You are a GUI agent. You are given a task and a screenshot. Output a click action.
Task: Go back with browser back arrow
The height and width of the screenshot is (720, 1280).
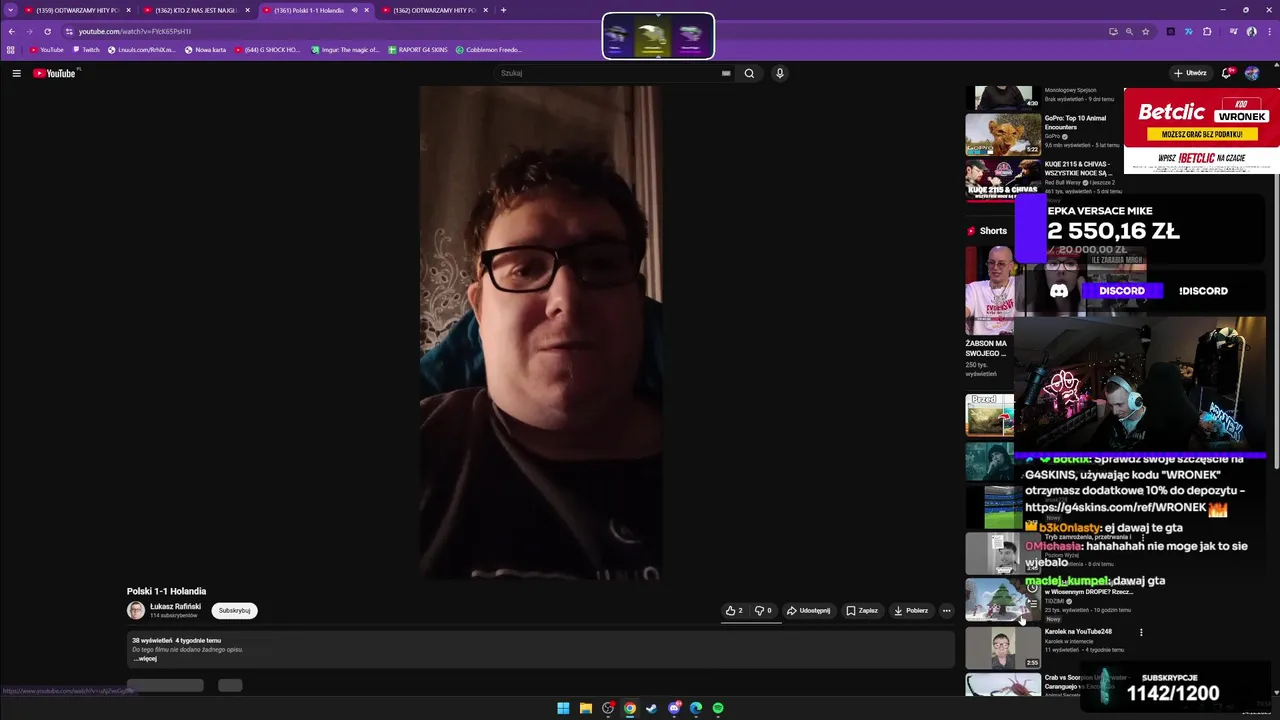tap(11, 31)
